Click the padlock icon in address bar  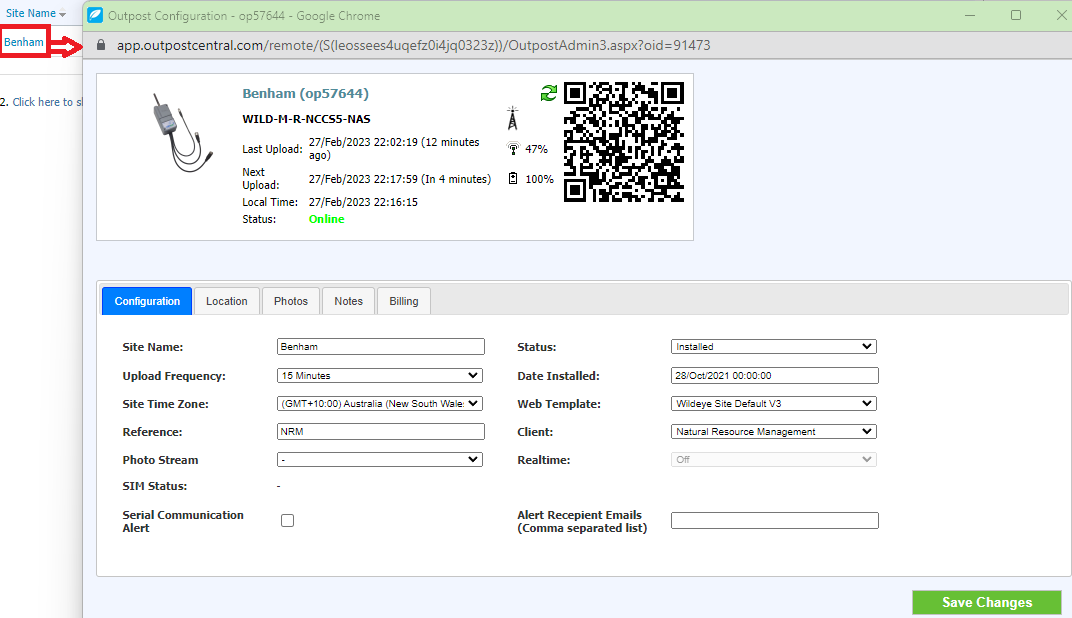click(x=100, y=46)
